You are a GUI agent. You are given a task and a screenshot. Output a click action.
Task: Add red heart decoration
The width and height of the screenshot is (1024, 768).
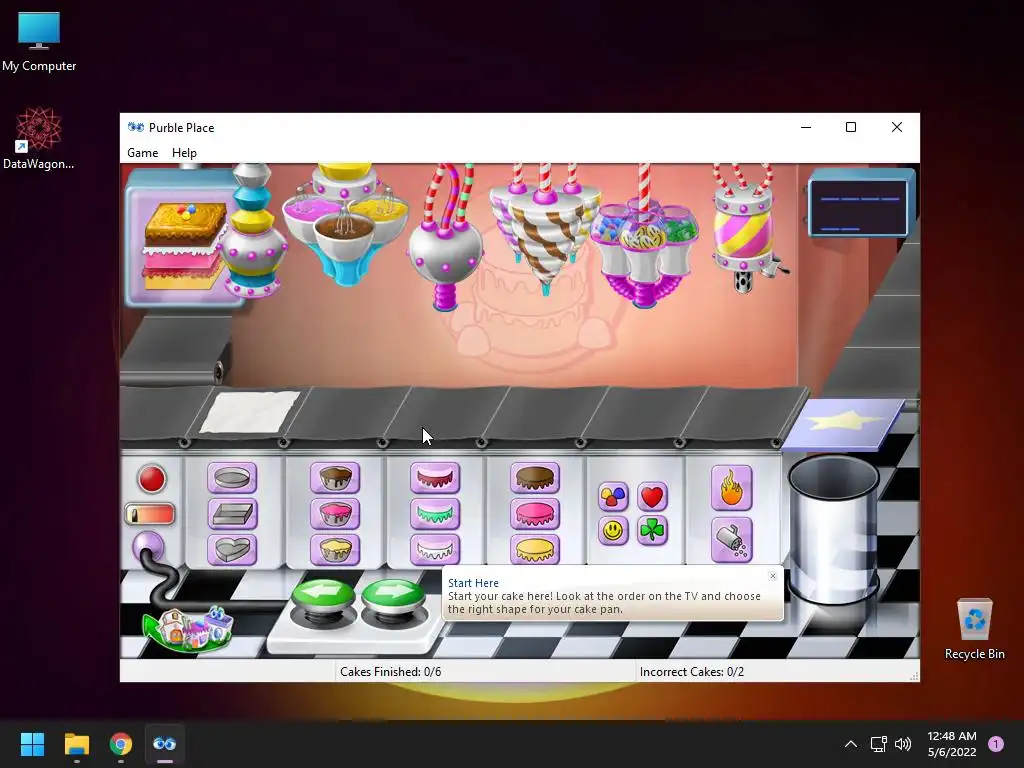652,496
